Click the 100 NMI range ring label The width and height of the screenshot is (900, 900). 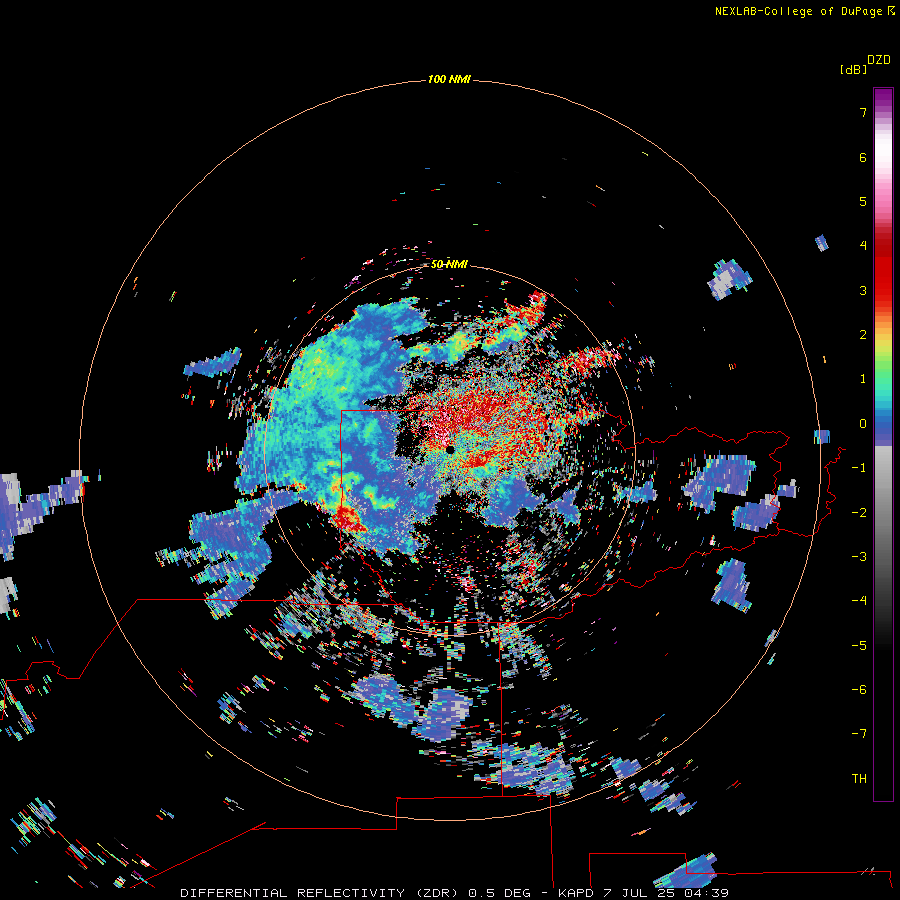pyautogui.click(x=449, y=79)
